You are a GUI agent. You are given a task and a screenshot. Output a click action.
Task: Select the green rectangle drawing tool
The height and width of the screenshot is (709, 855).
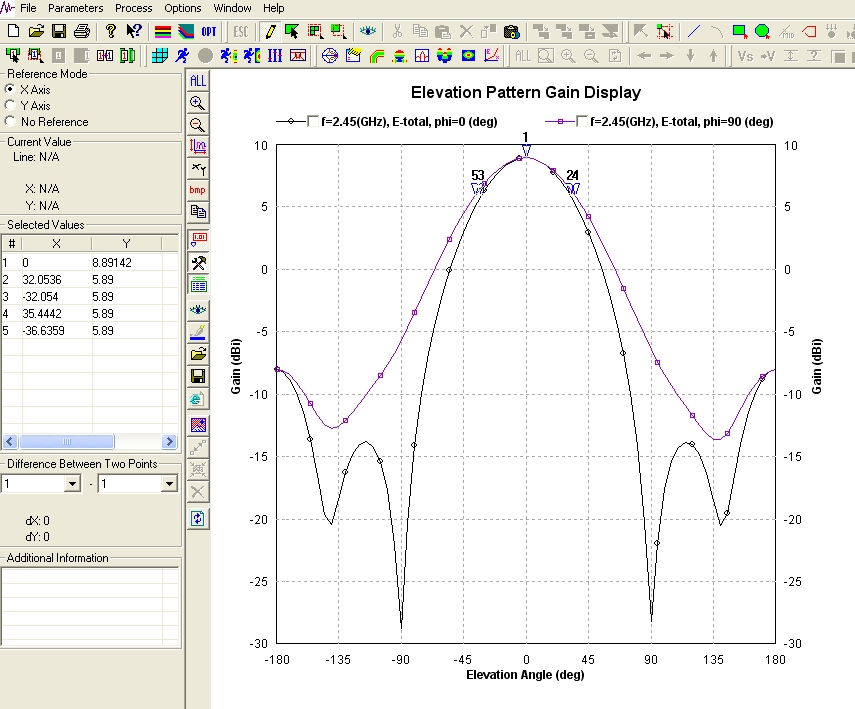741,31
